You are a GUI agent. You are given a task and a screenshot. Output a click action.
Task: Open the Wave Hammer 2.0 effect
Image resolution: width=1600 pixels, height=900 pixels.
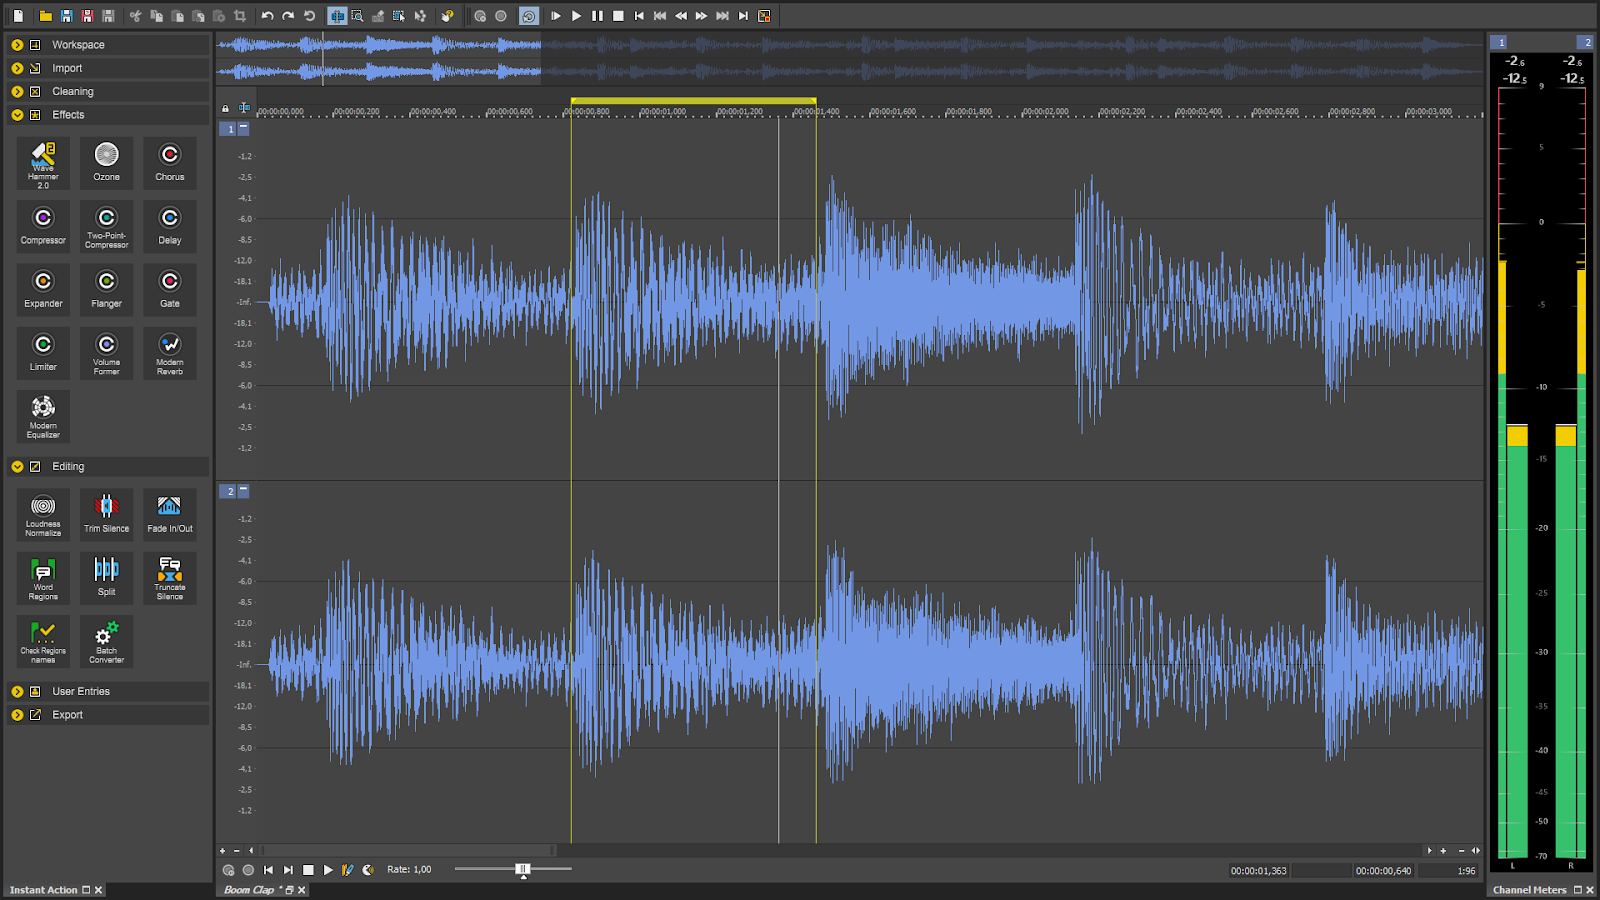(42, 162)
